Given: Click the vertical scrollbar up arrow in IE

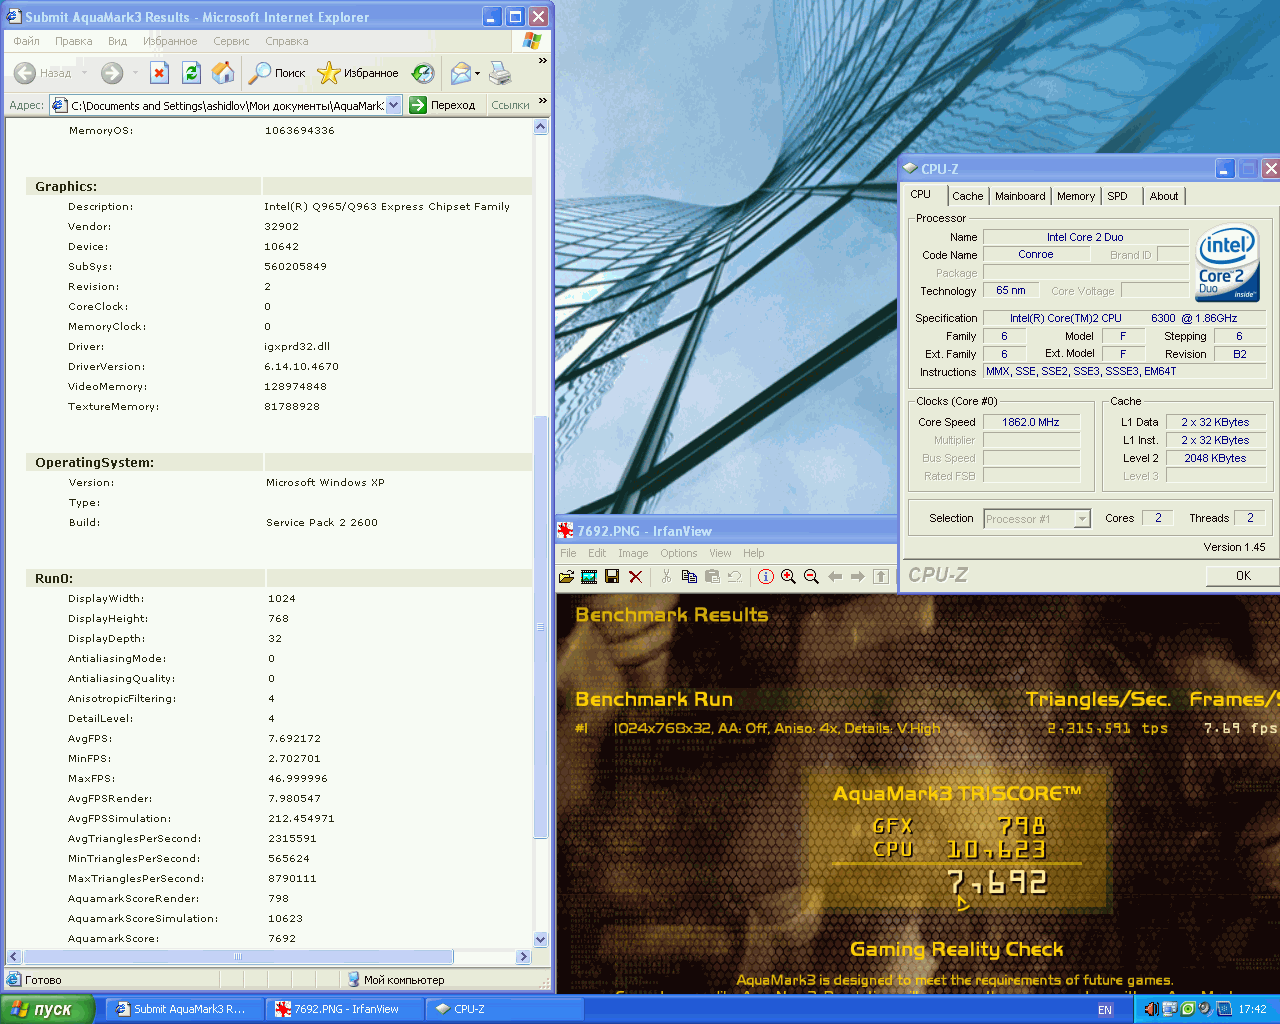Looking at the screenshot, I should click(x=541, y=127).
